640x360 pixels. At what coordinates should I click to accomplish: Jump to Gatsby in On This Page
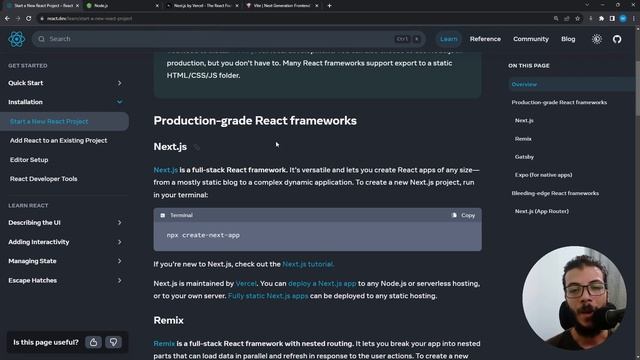[524, 157]
